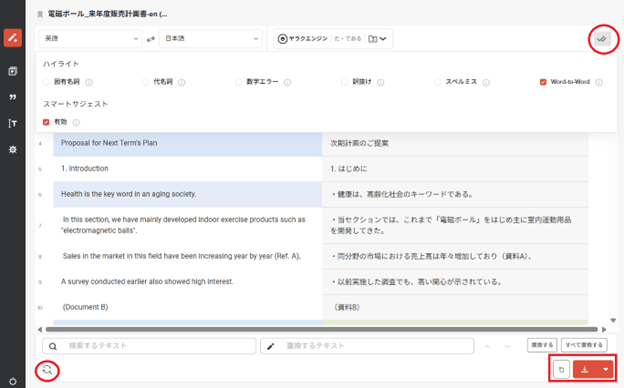Viewport: 624px width, 388px height.
Task: Click translation starting '当セクションでは'
Action: 451,225
